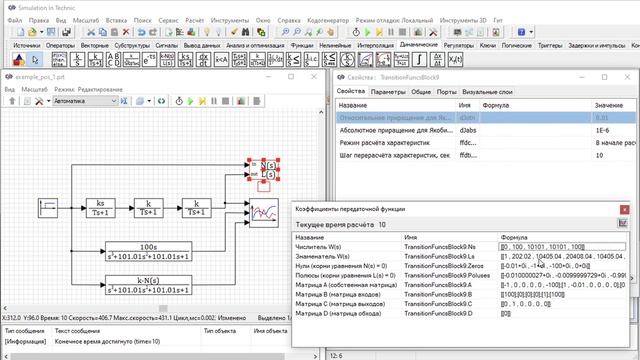Click the redo arrow icon
640x360 pixels.
(153, 32)
